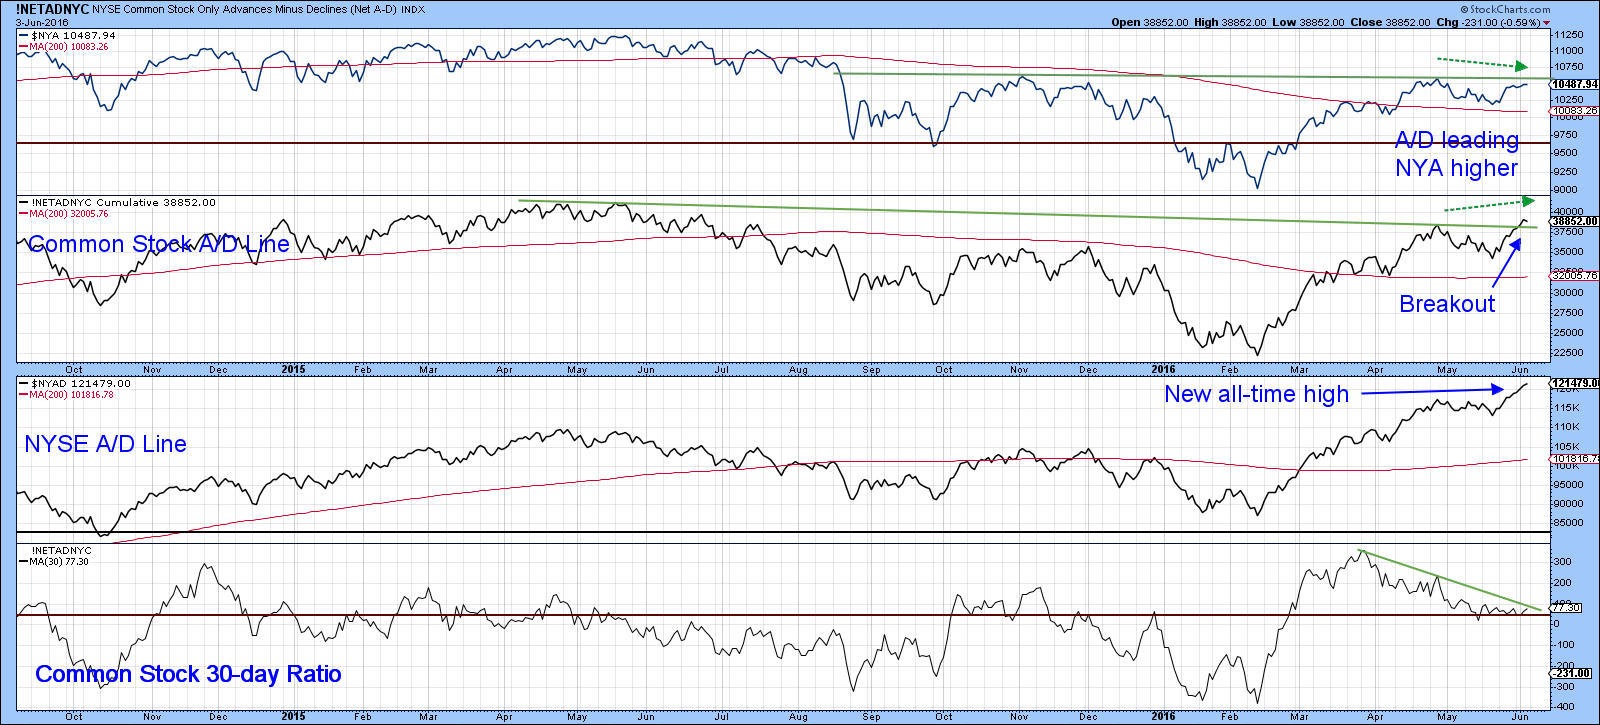
Task: Click the 11250 axis label
Action: 1569,33
